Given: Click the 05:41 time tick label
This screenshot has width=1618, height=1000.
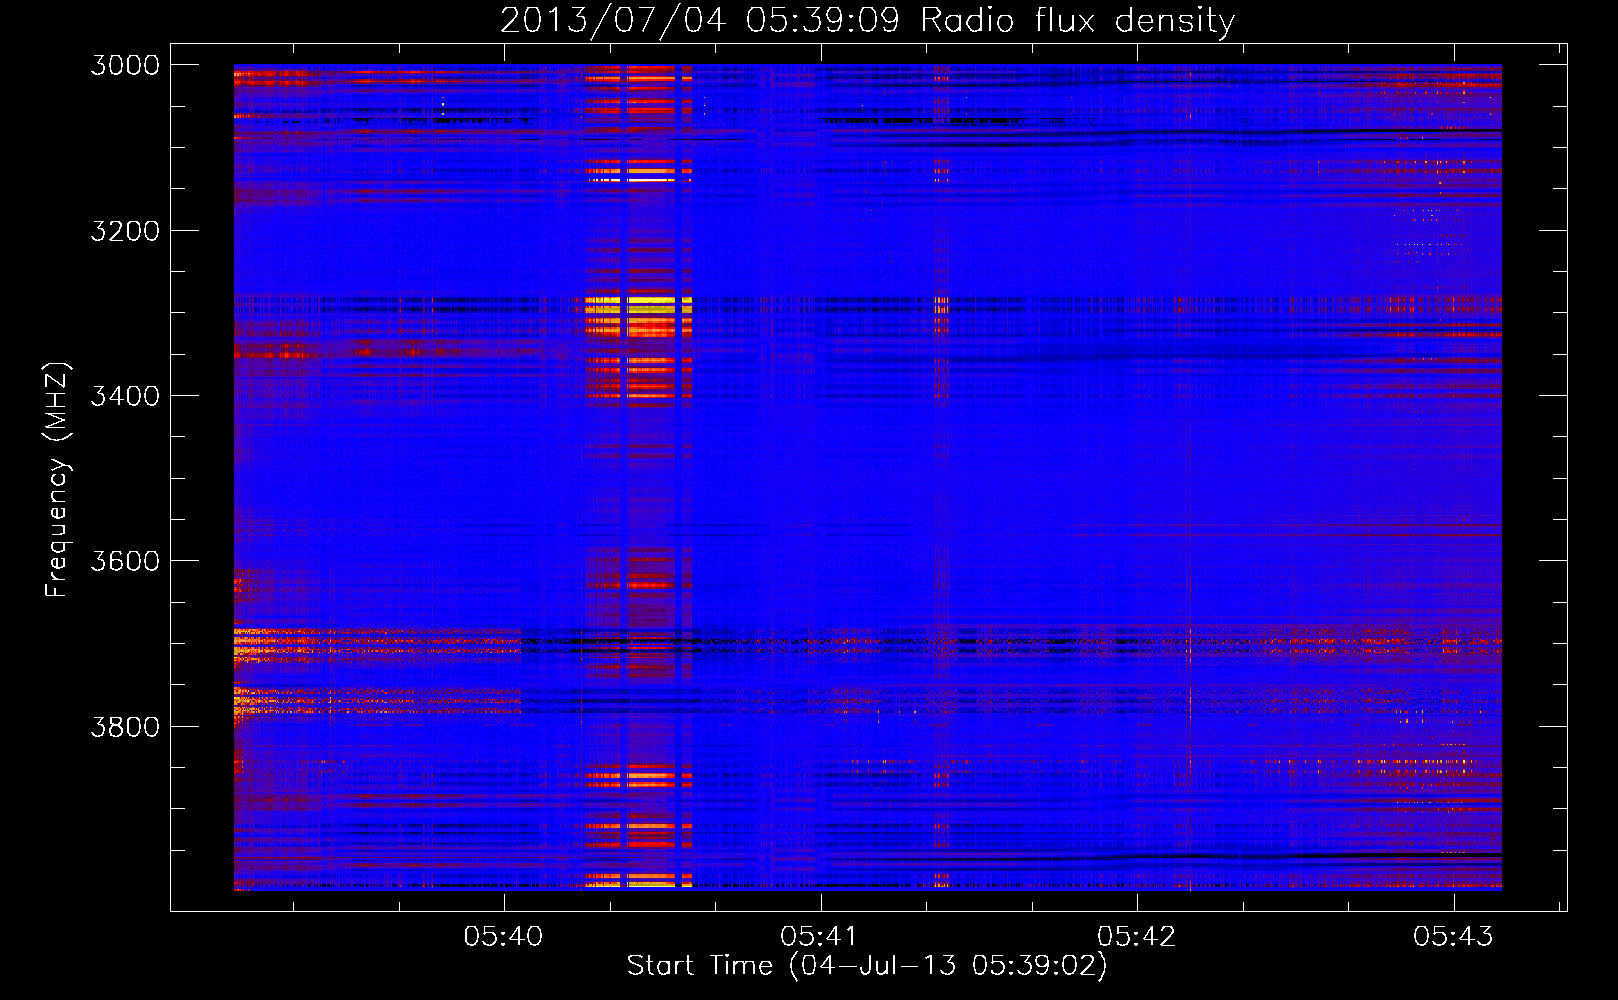Looking at the screenshot, I should click(x=820, y=936).
